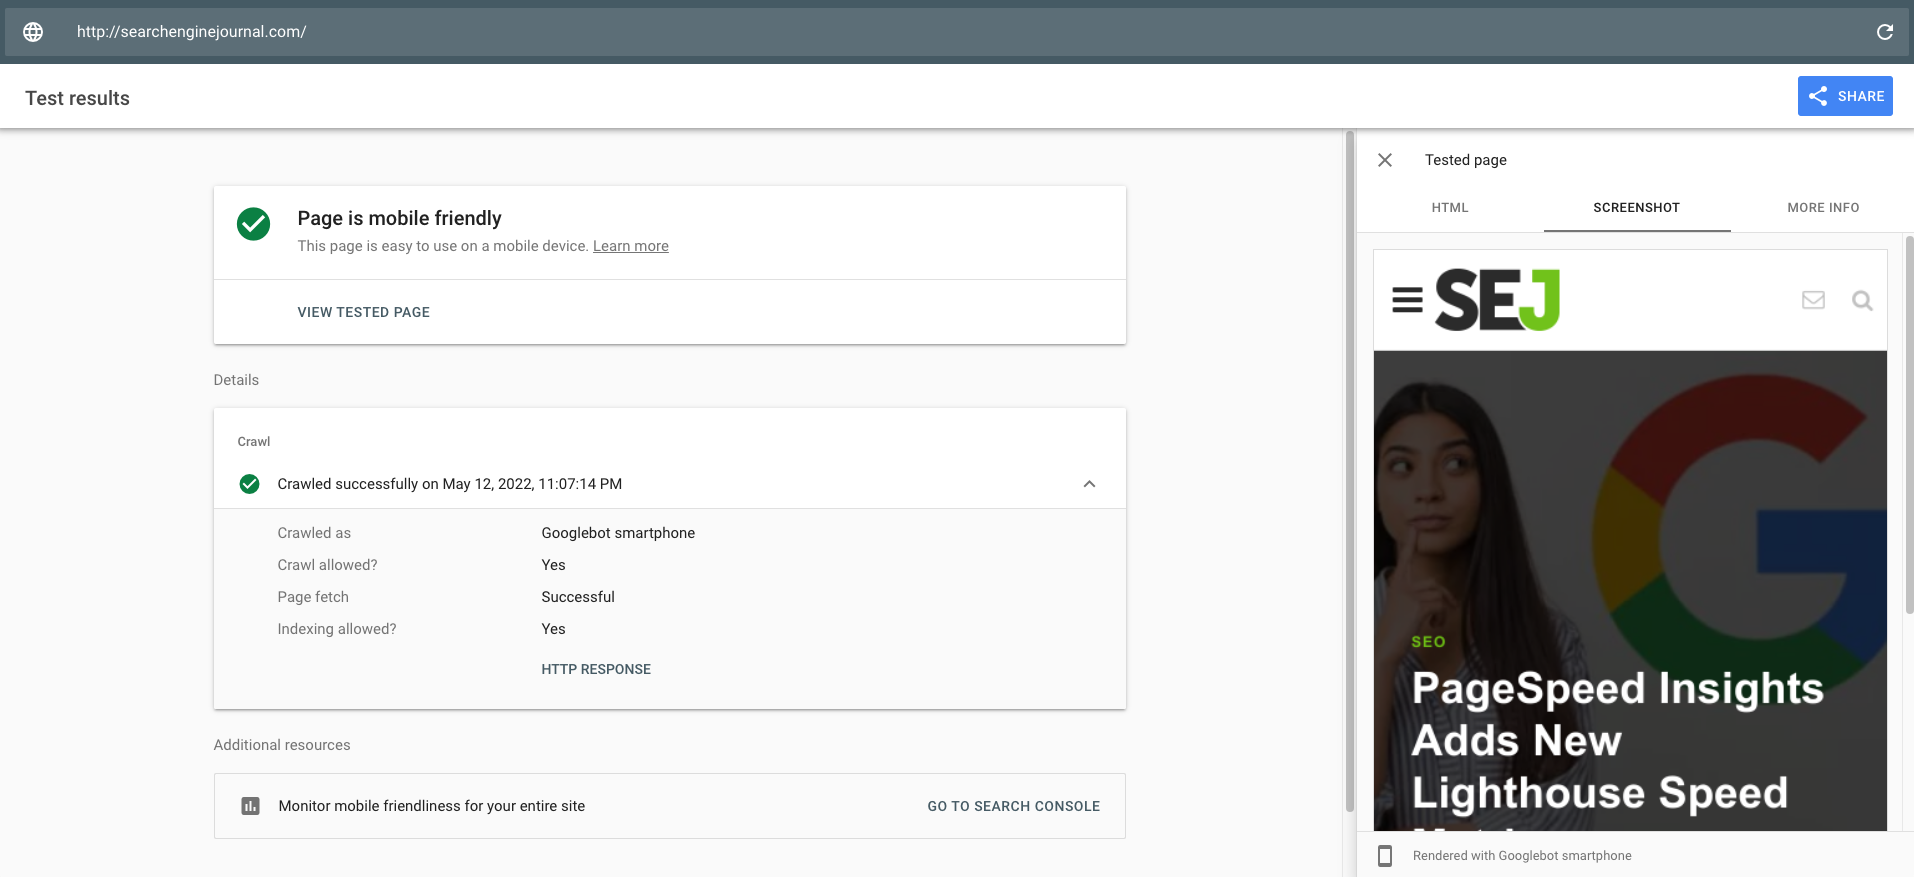
Task: Click the globe icon beside the URL
Action: (x=33, y=32)
